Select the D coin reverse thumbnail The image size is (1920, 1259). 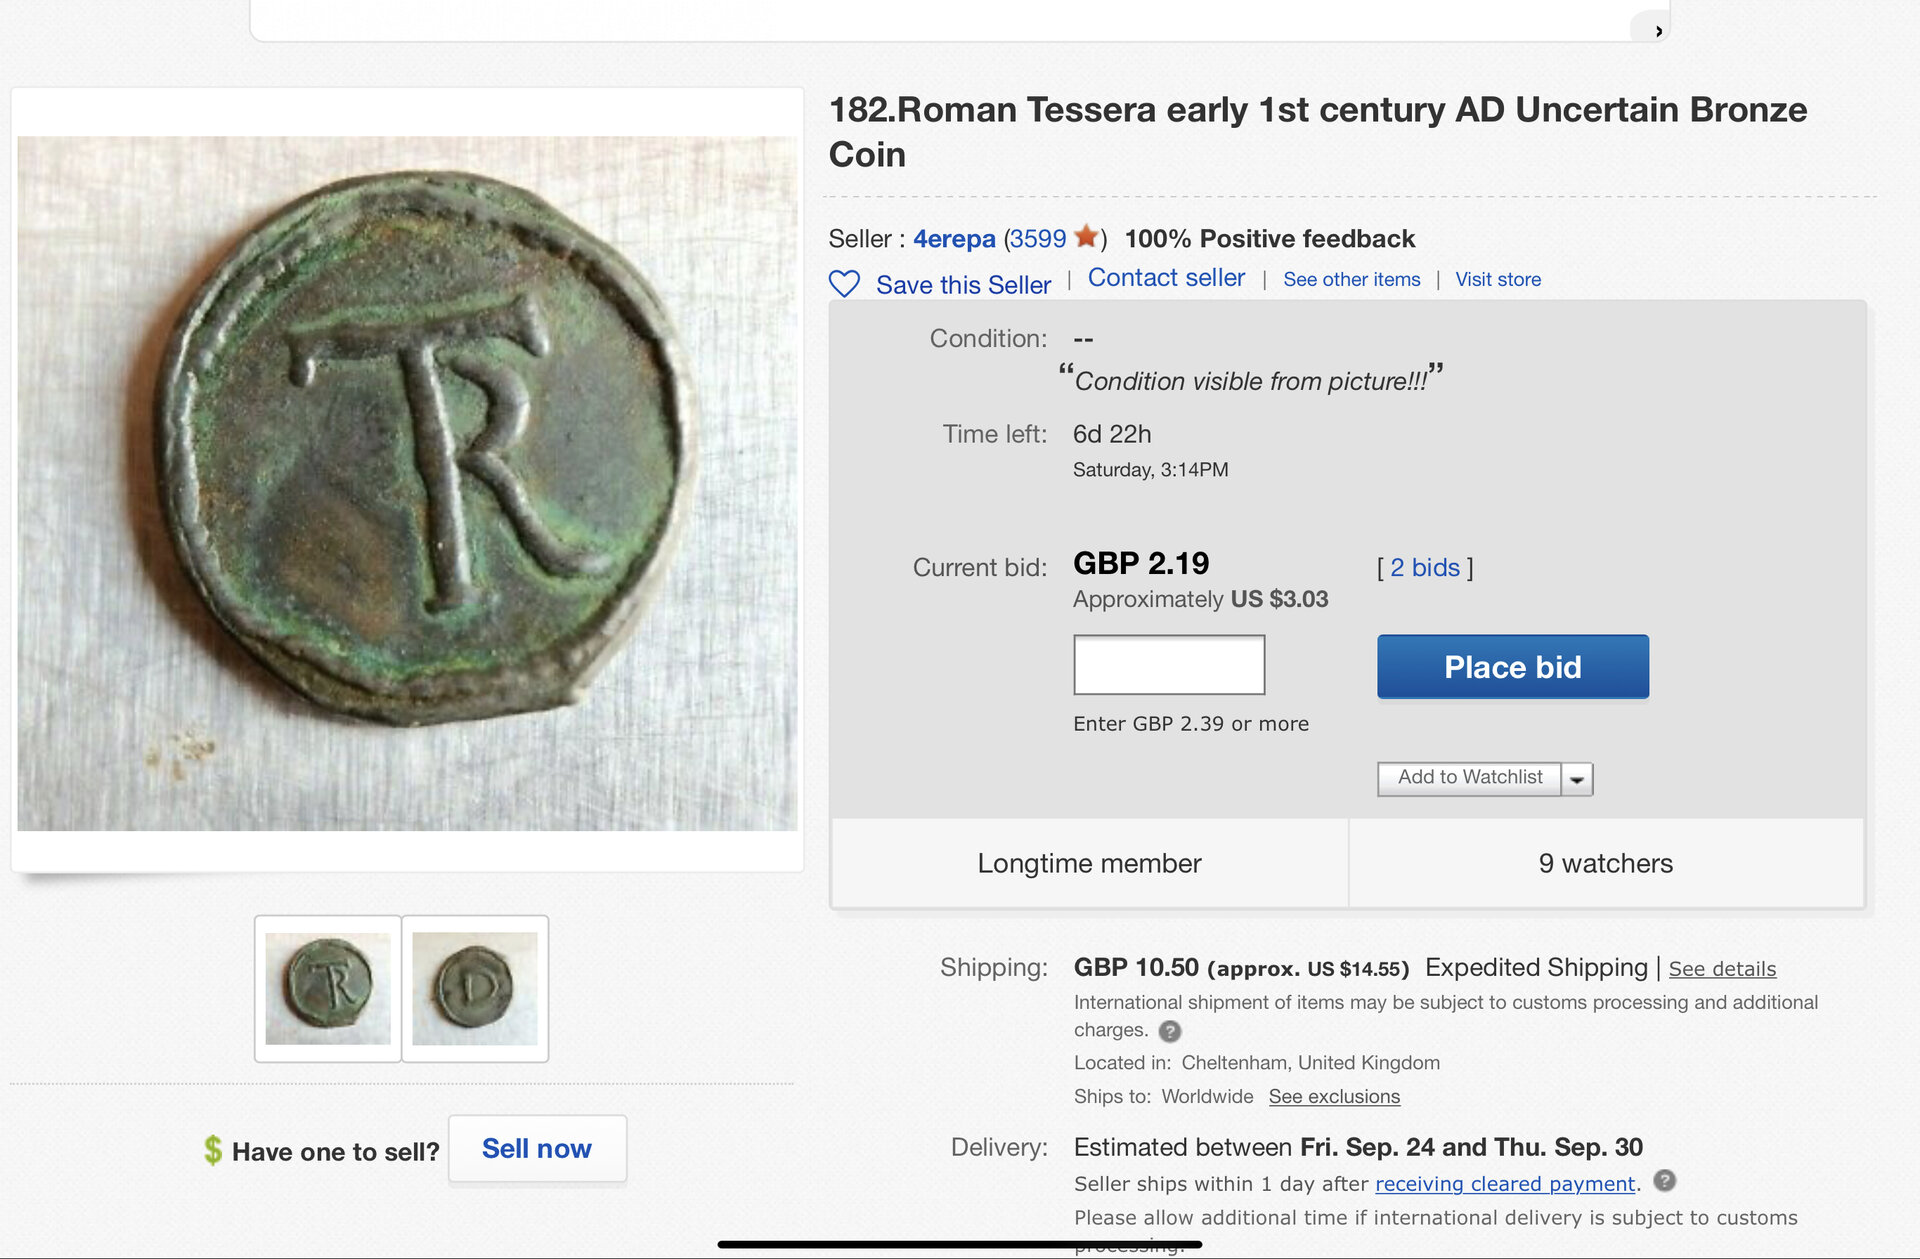[x=475, y=988]
